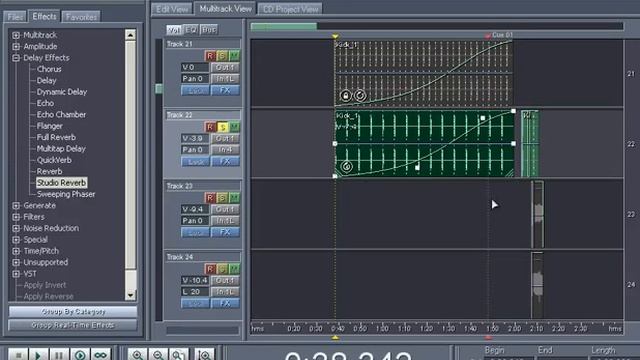Click the effects list scrollbar down arrow

tap(130, 295)
